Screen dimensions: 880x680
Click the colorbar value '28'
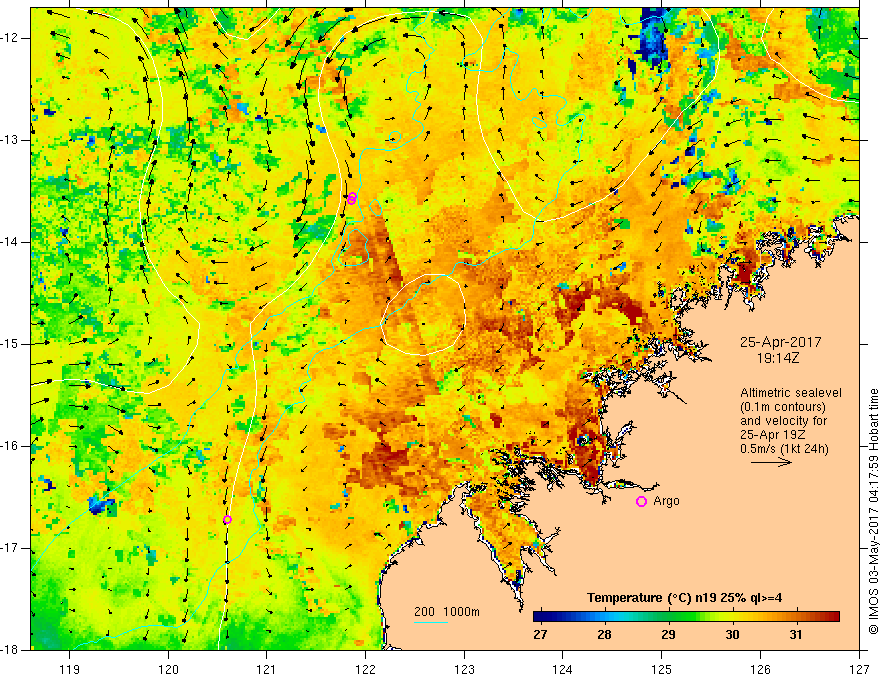pyautogui.click(x=604, y=635)
